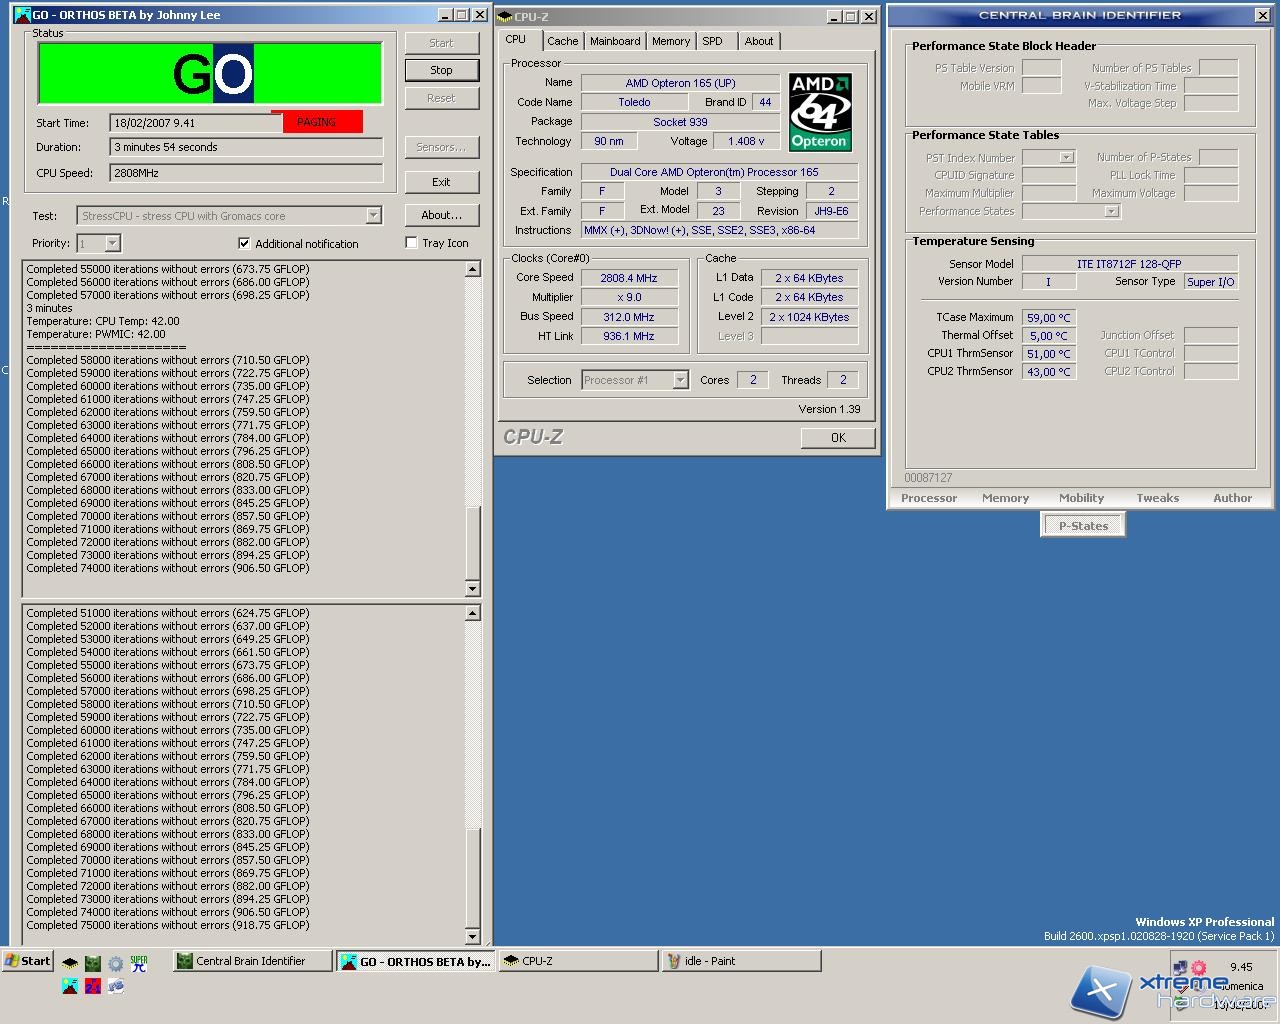Open Central Brain Identifier from quick launch
Image resolution: width=1280 pixels, height=1024 pixels.
(x=93, y=964)
